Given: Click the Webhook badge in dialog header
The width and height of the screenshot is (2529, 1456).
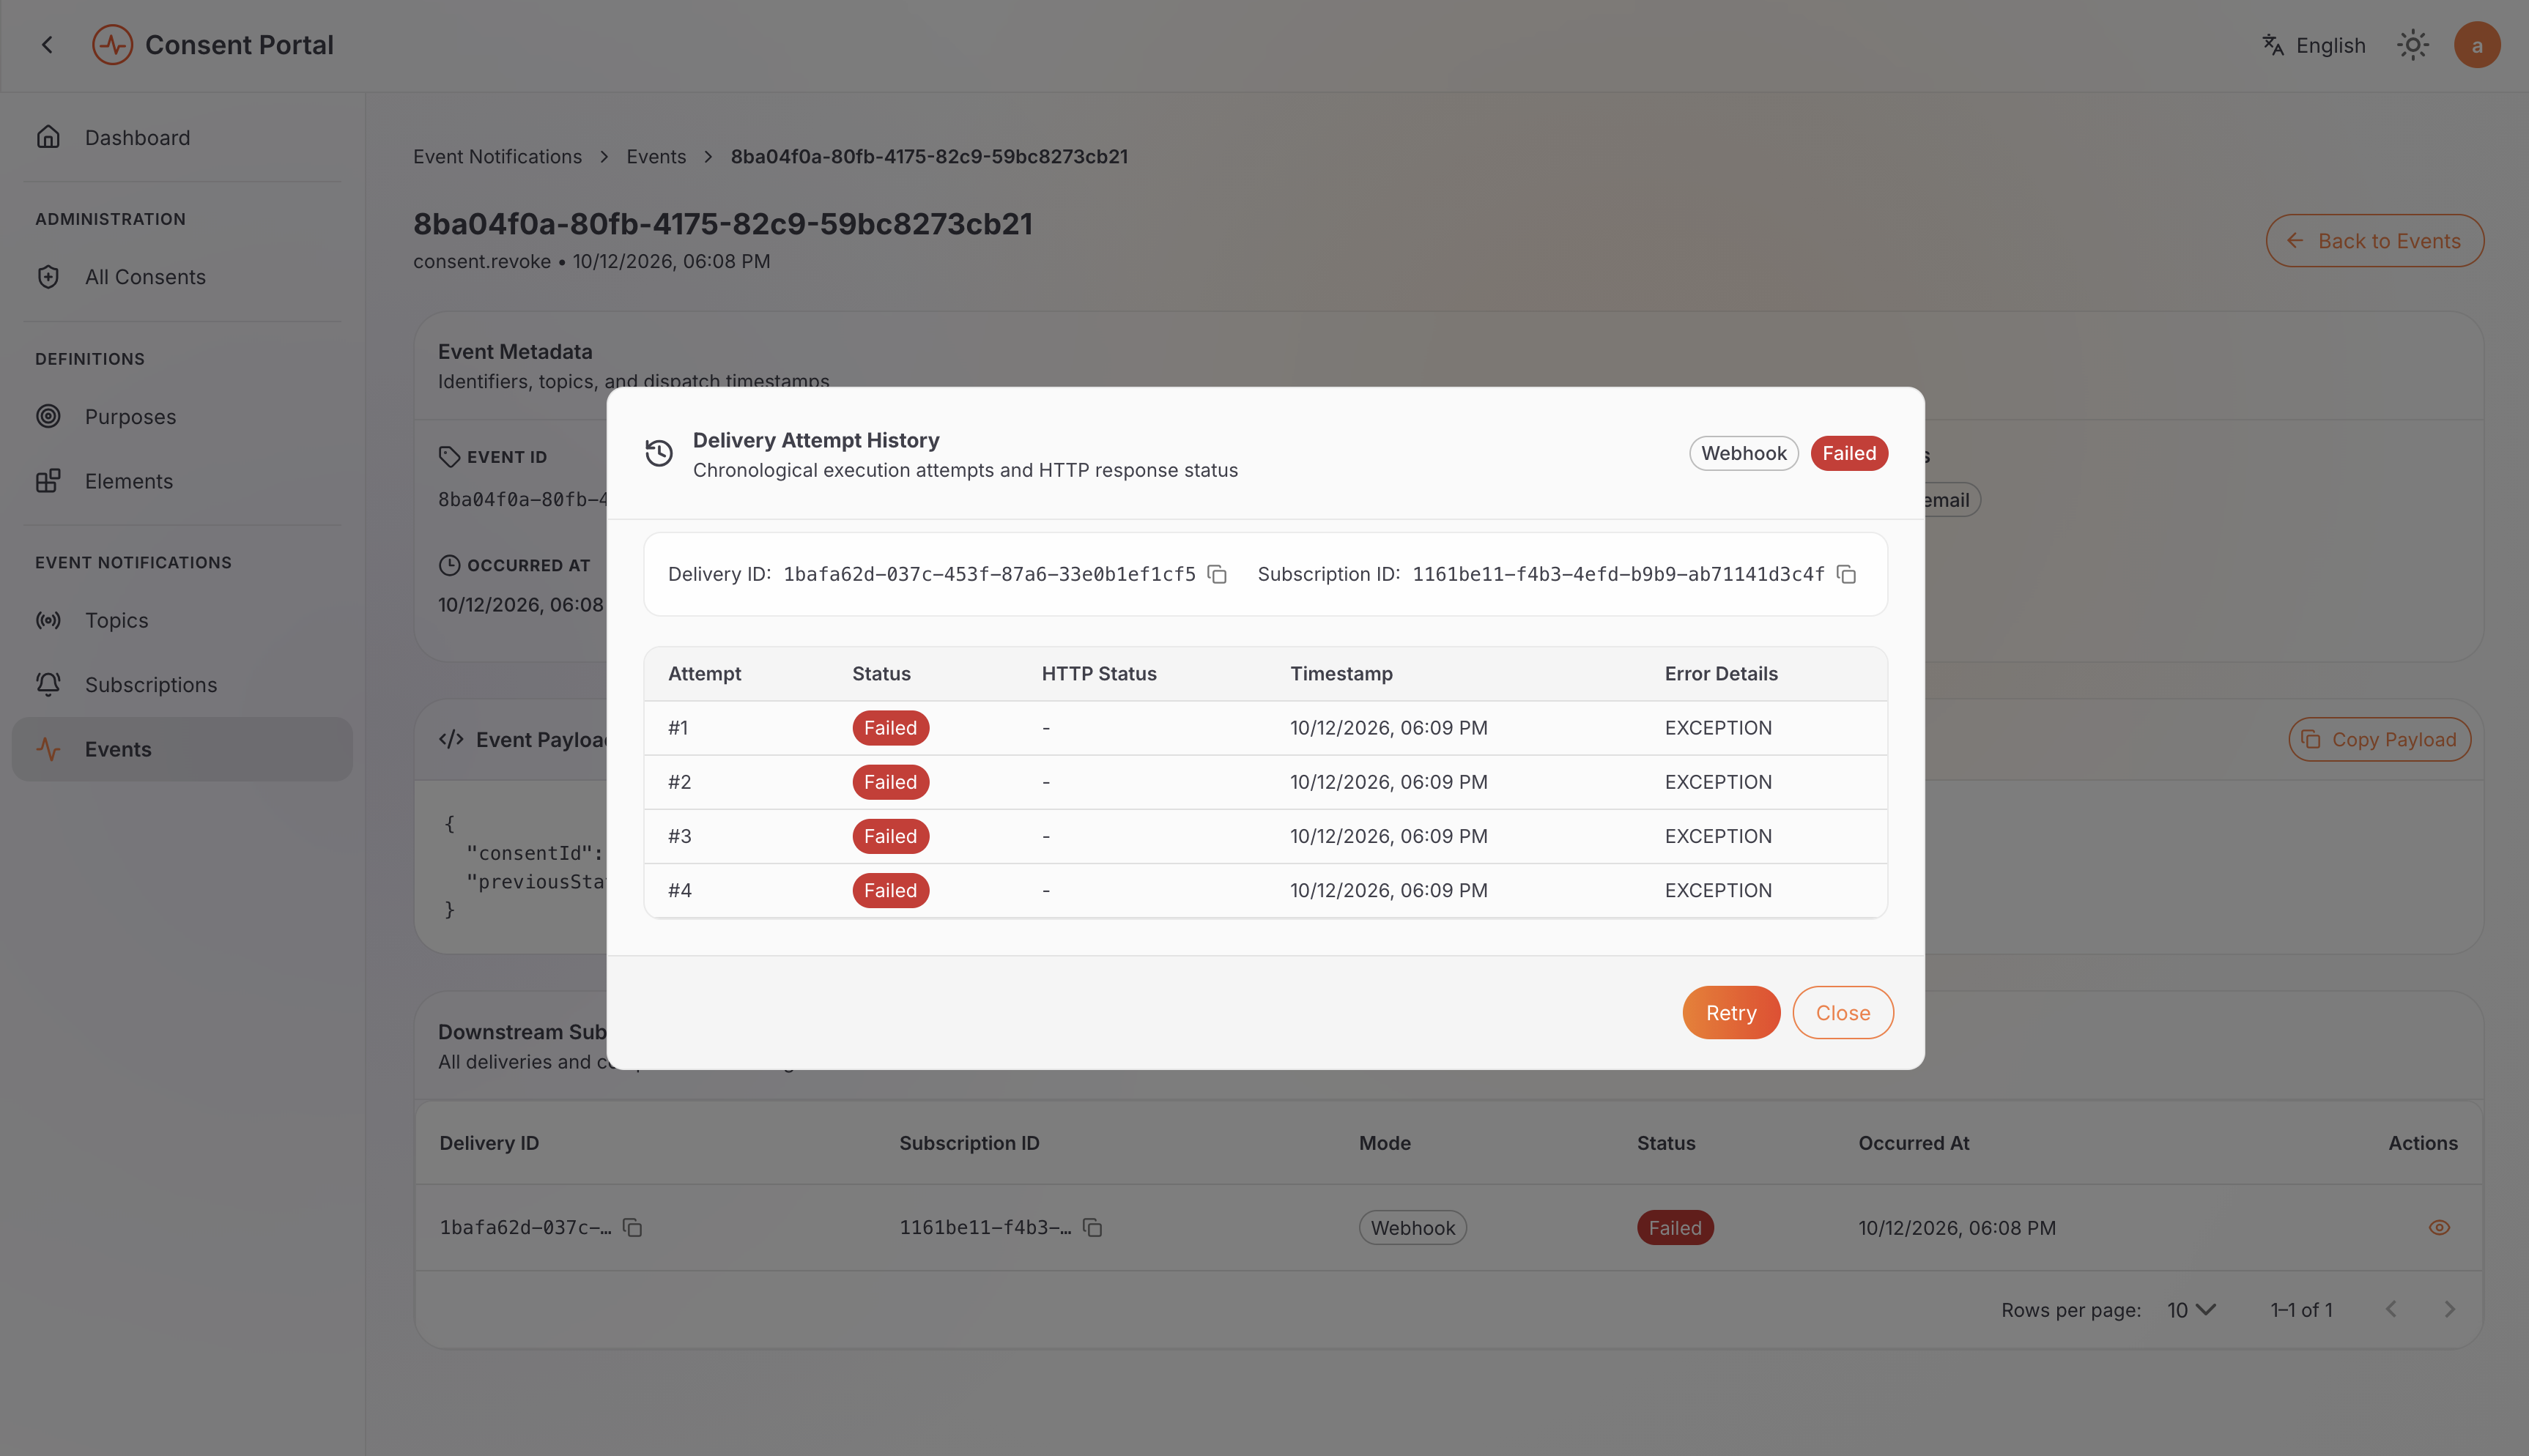Looking at the screenshot, I should 1744,453.
